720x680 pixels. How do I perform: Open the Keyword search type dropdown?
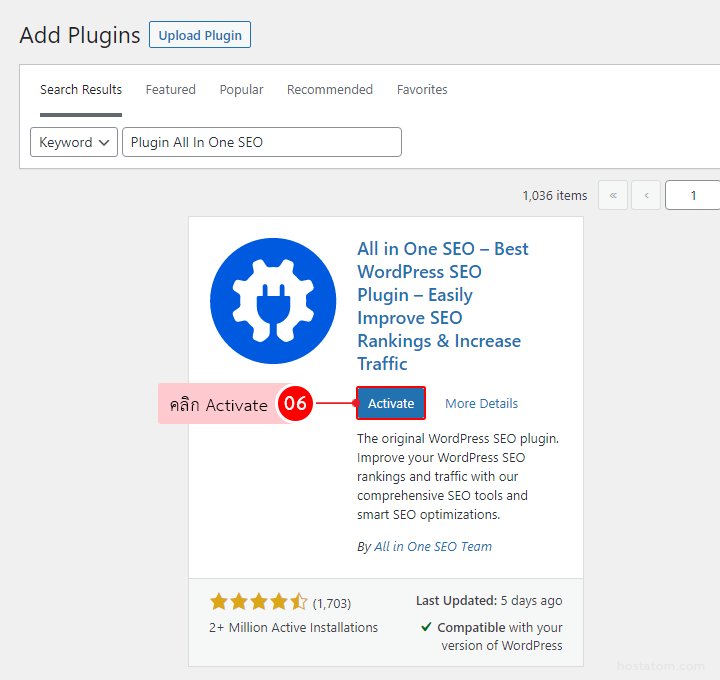pyautogui.click(x=74, y=142)
